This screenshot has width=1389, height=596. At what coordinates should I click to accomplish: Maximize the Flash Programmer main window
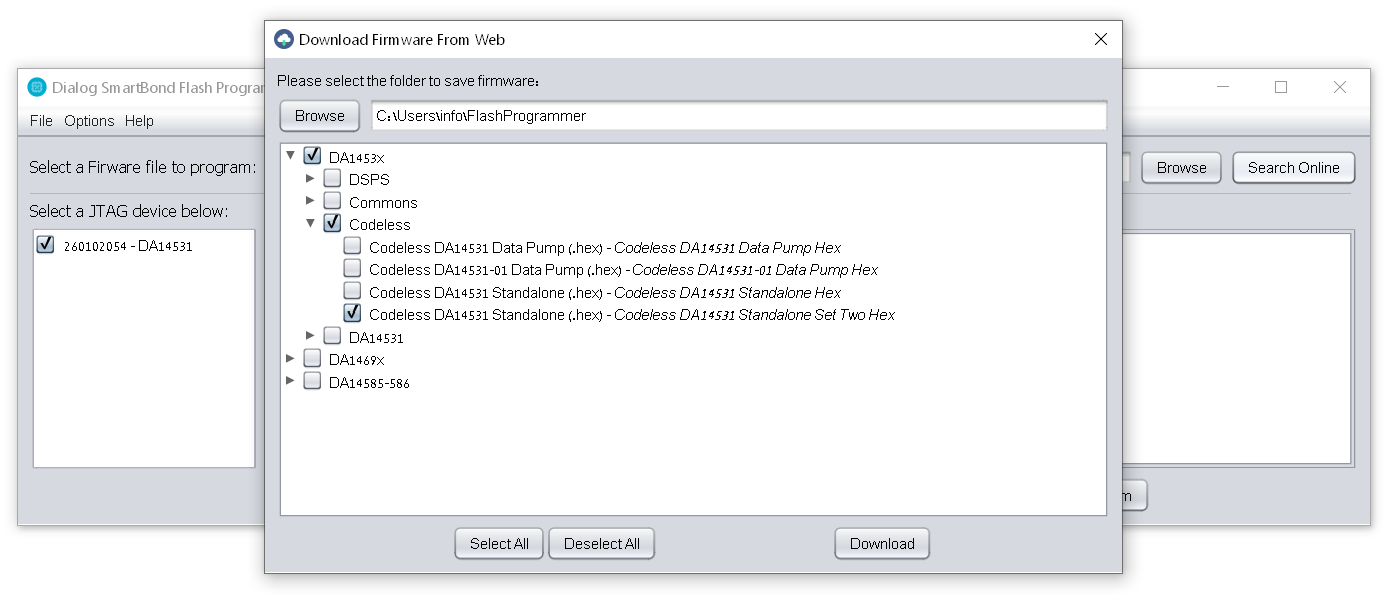1281,87
